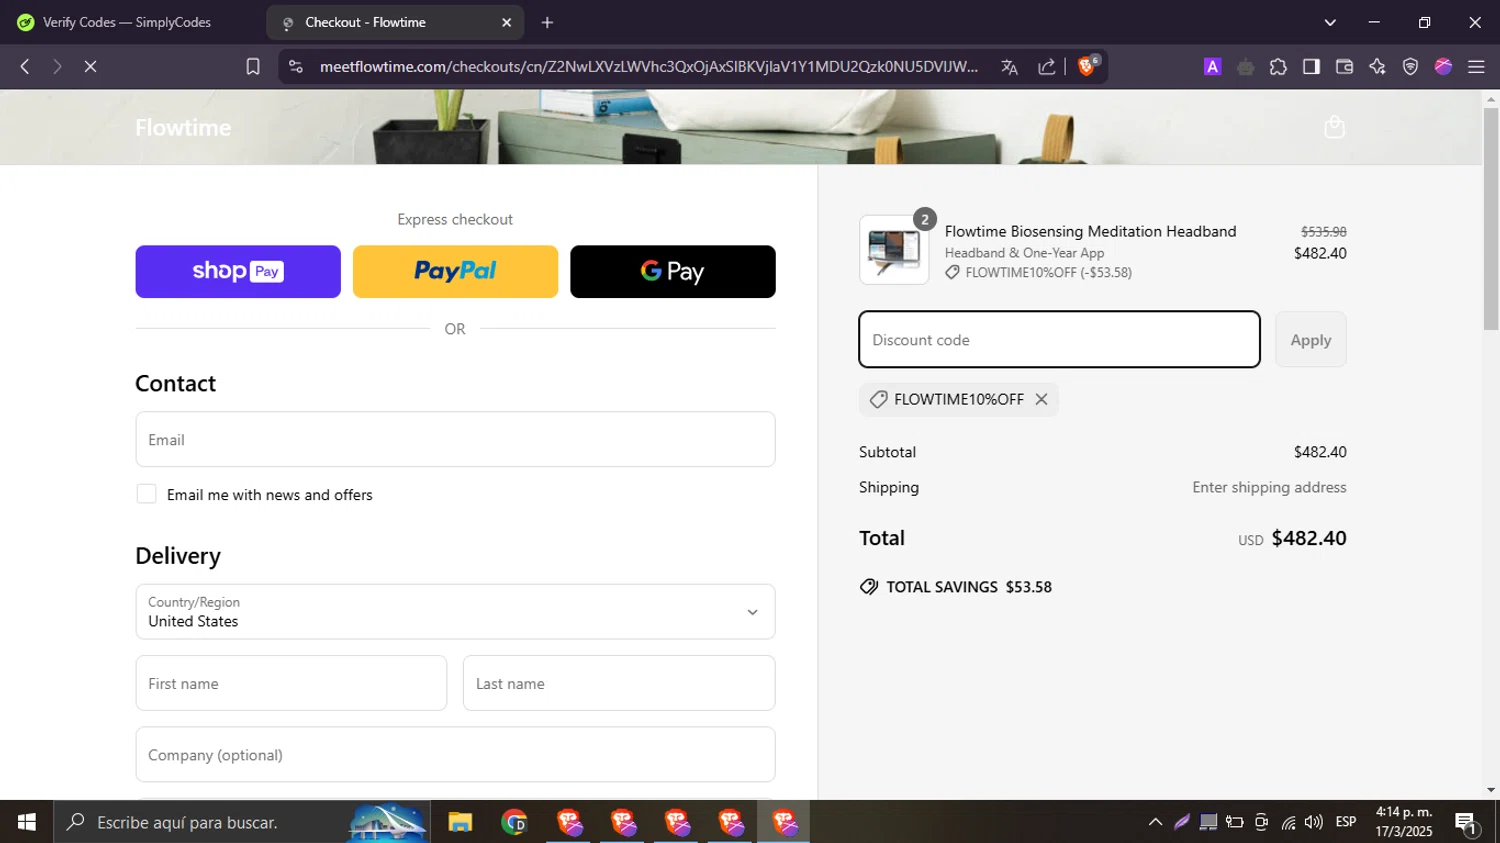
Task: Click the page vertical scrollbar
Action: pyautogui.click(x=1491, y=220)
